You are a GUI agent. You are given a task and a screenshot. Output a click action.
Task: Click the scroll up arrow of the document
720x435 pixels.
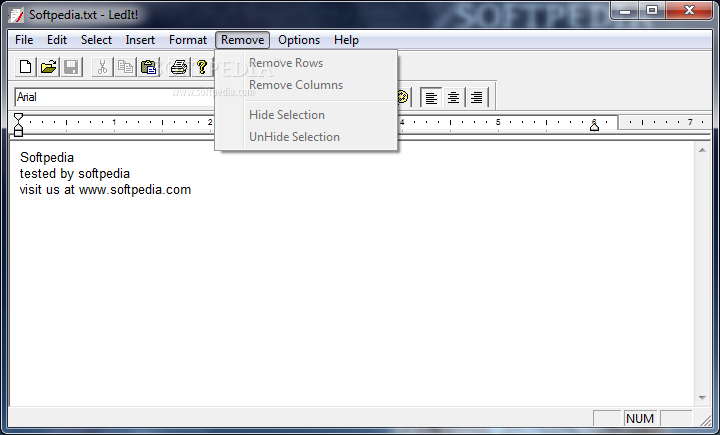[702, 150]
